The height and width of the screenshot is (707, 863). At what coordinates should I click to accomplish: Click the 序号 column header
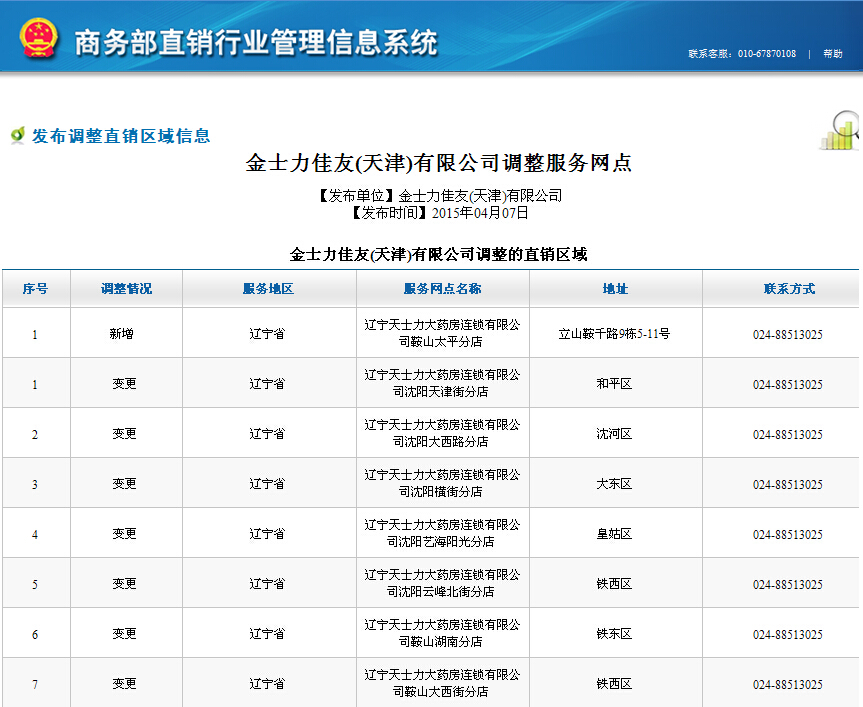[35, 289]
